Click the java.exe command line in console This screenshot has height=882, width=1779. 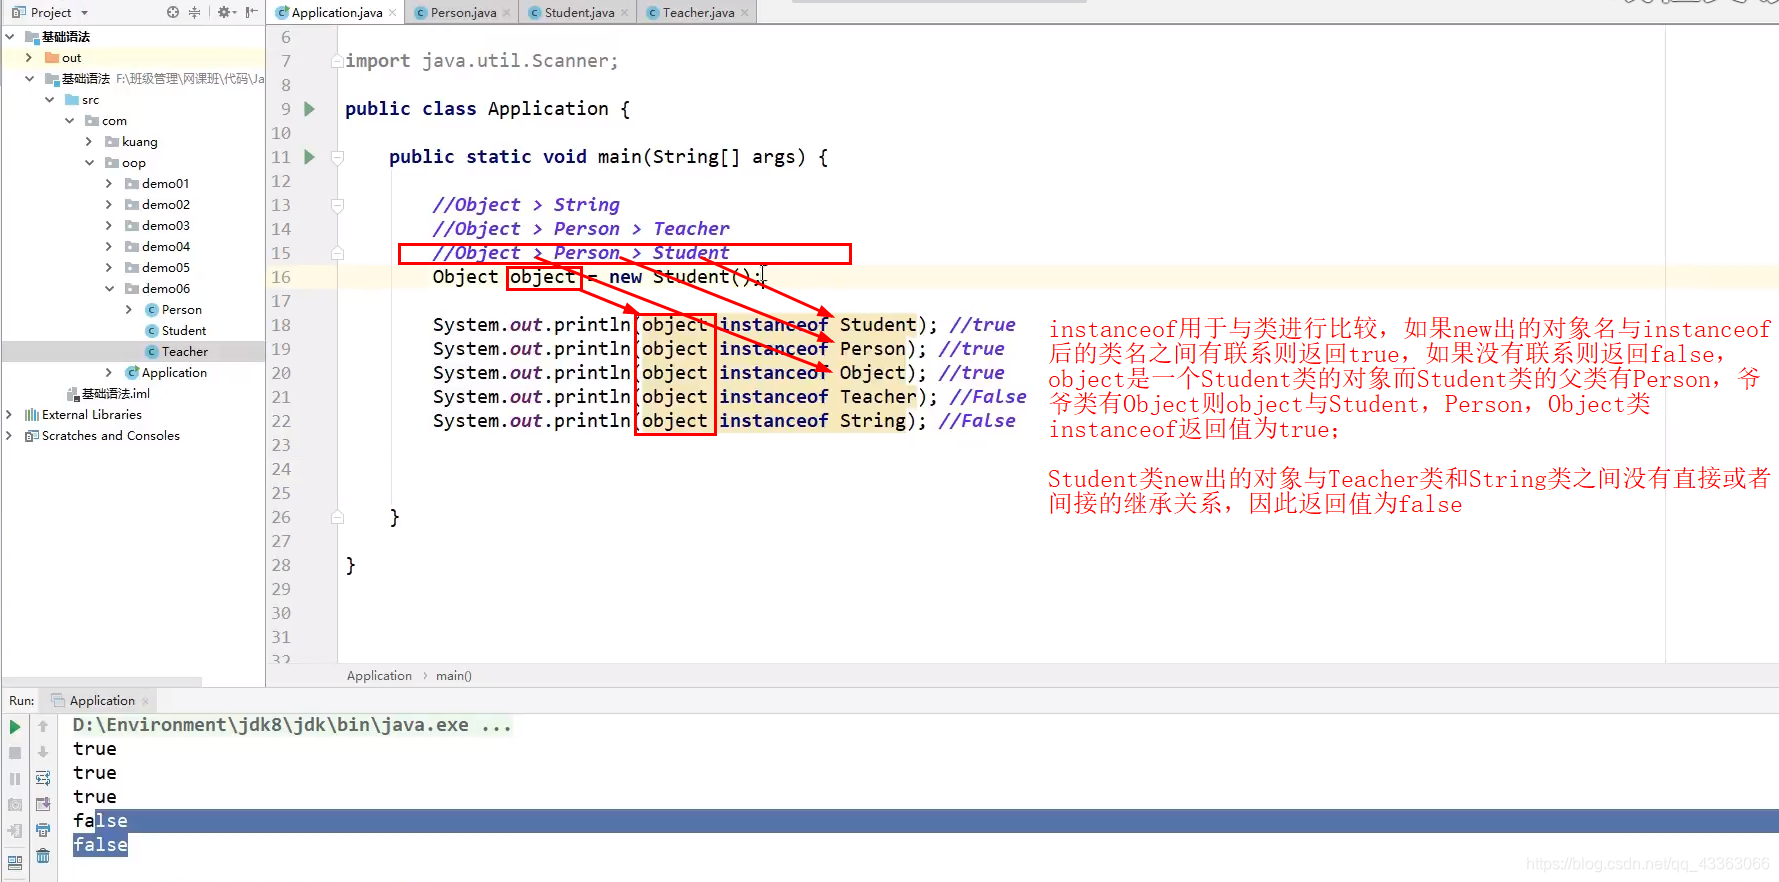[x=292, y=725]
